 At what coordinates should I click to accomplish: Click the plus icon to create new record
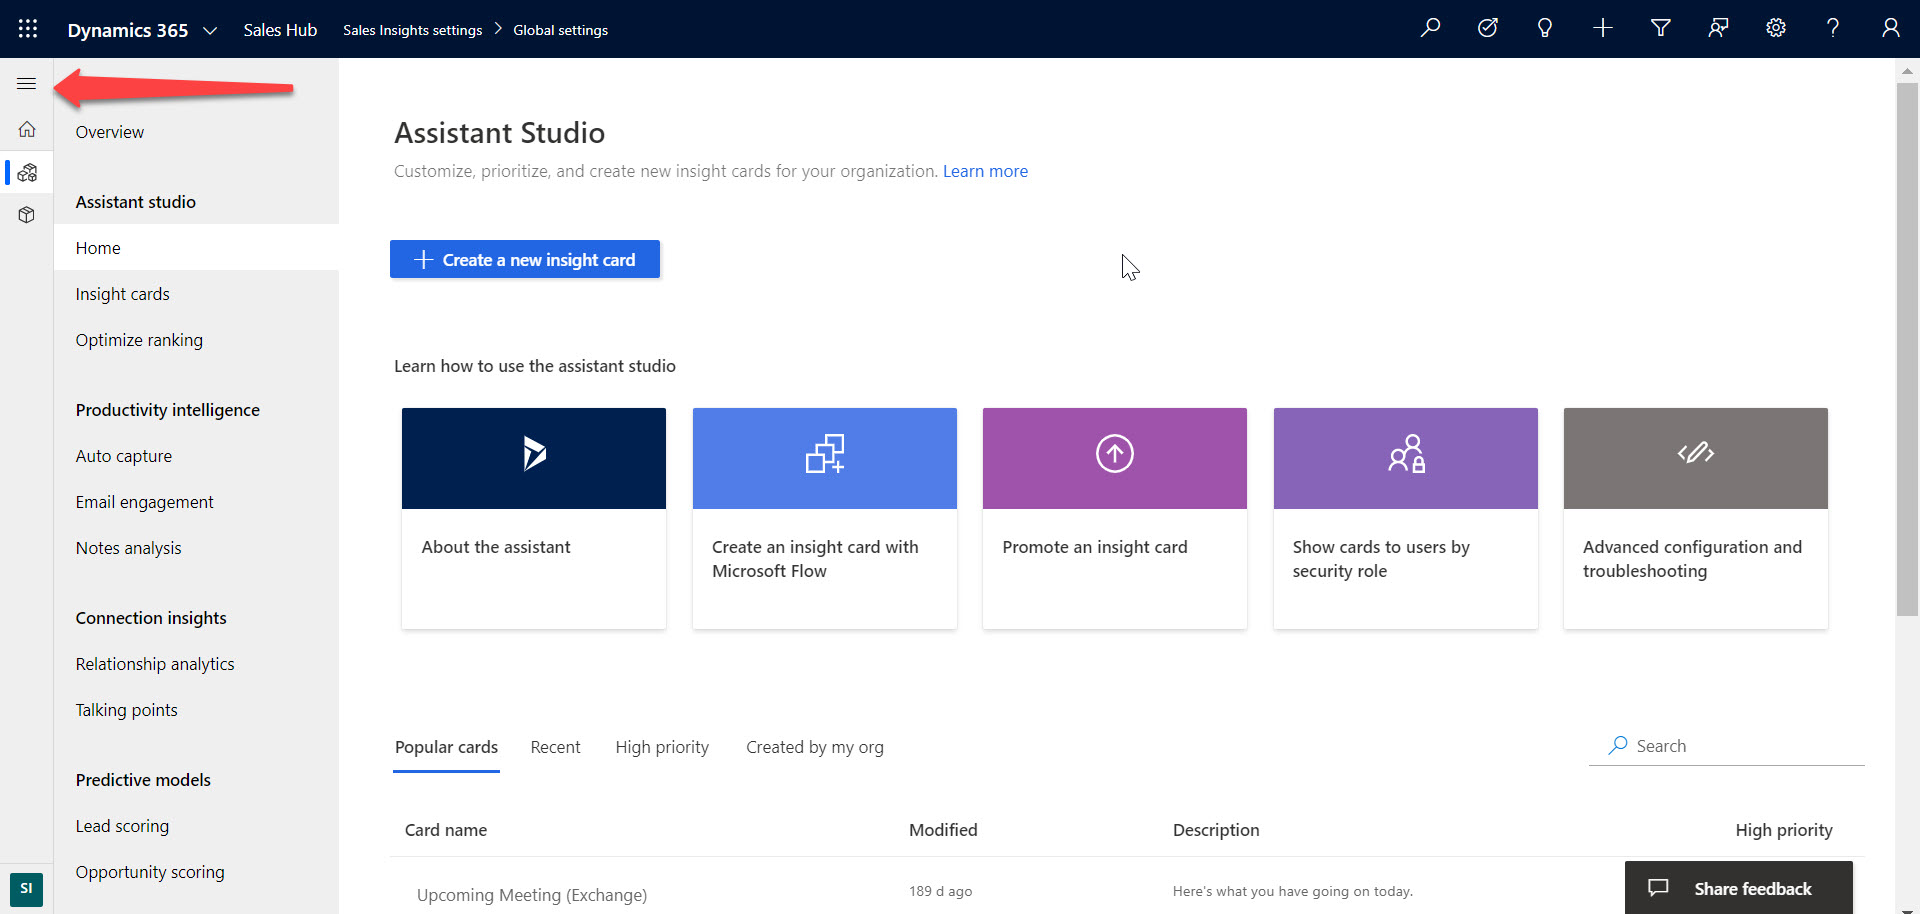pyautogui.click(x=1603, y=28)
